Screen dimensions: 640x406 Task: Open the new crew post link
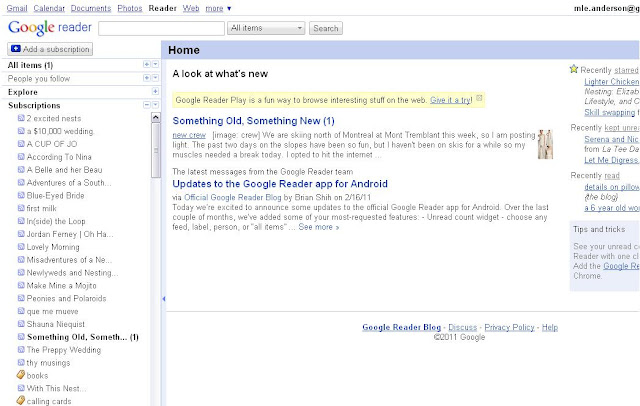tap(189, 135)
